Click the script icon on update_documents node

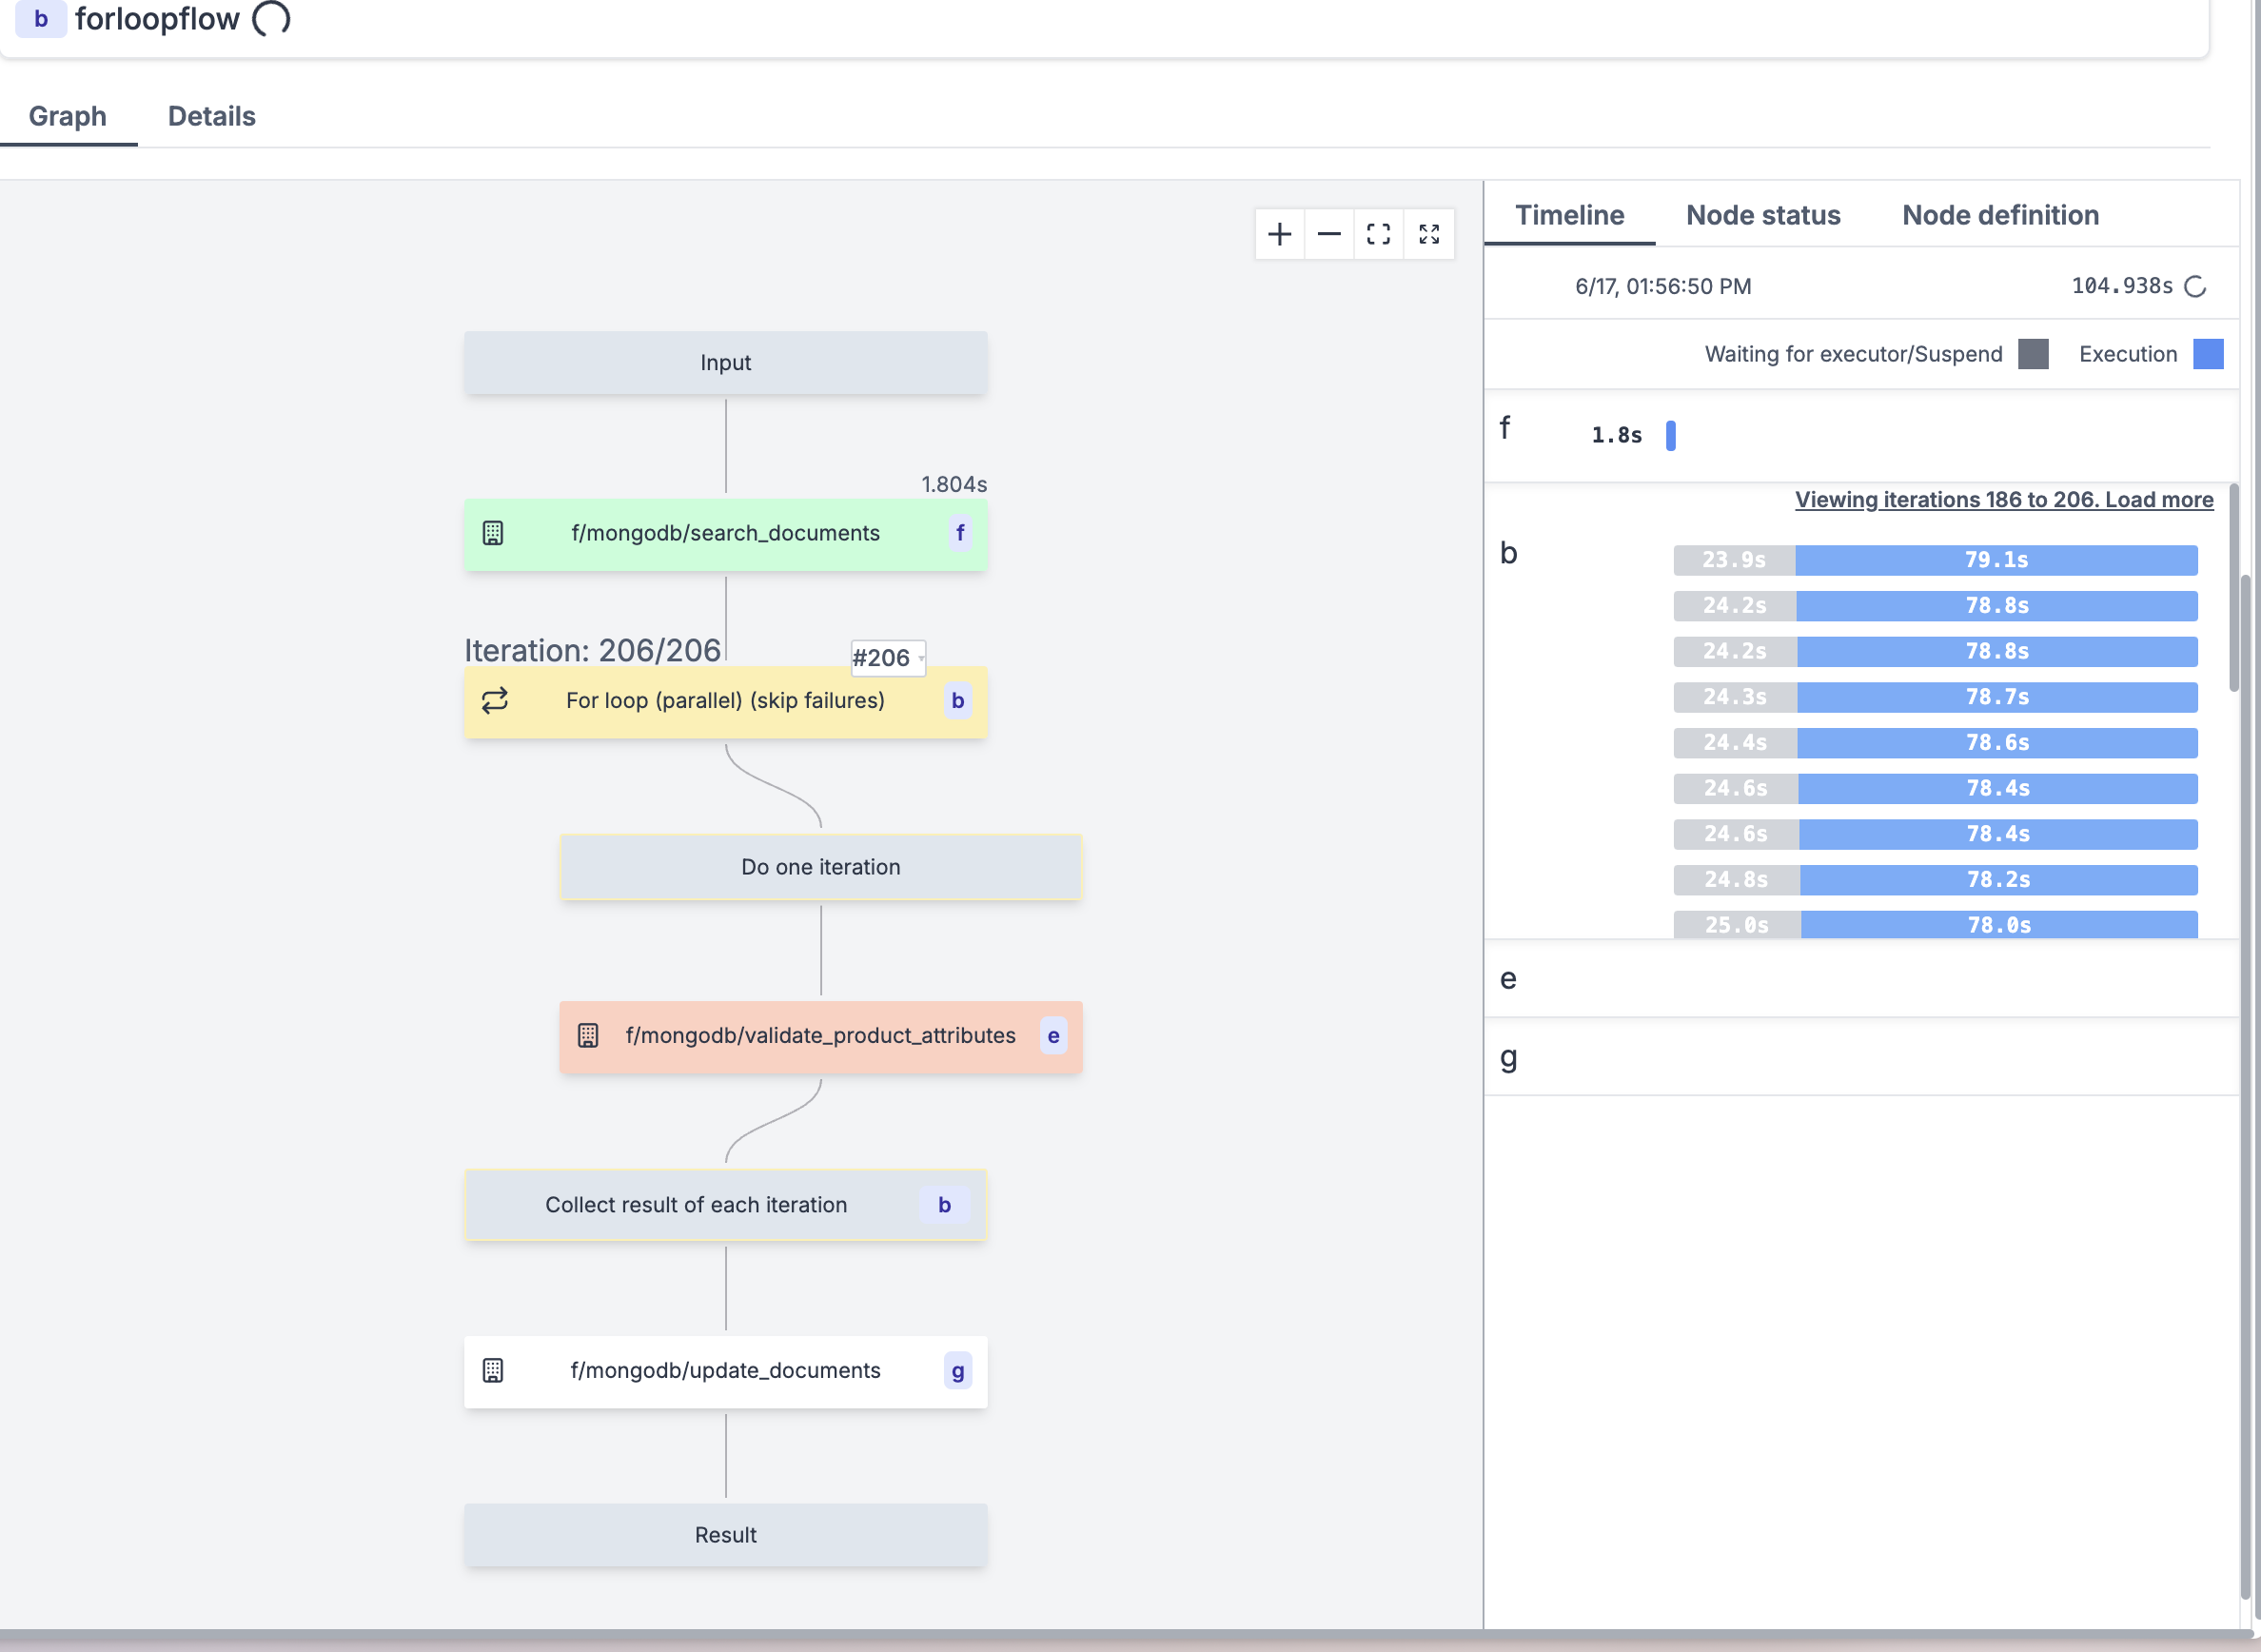pyautogui.click(x=493, y=1370)
